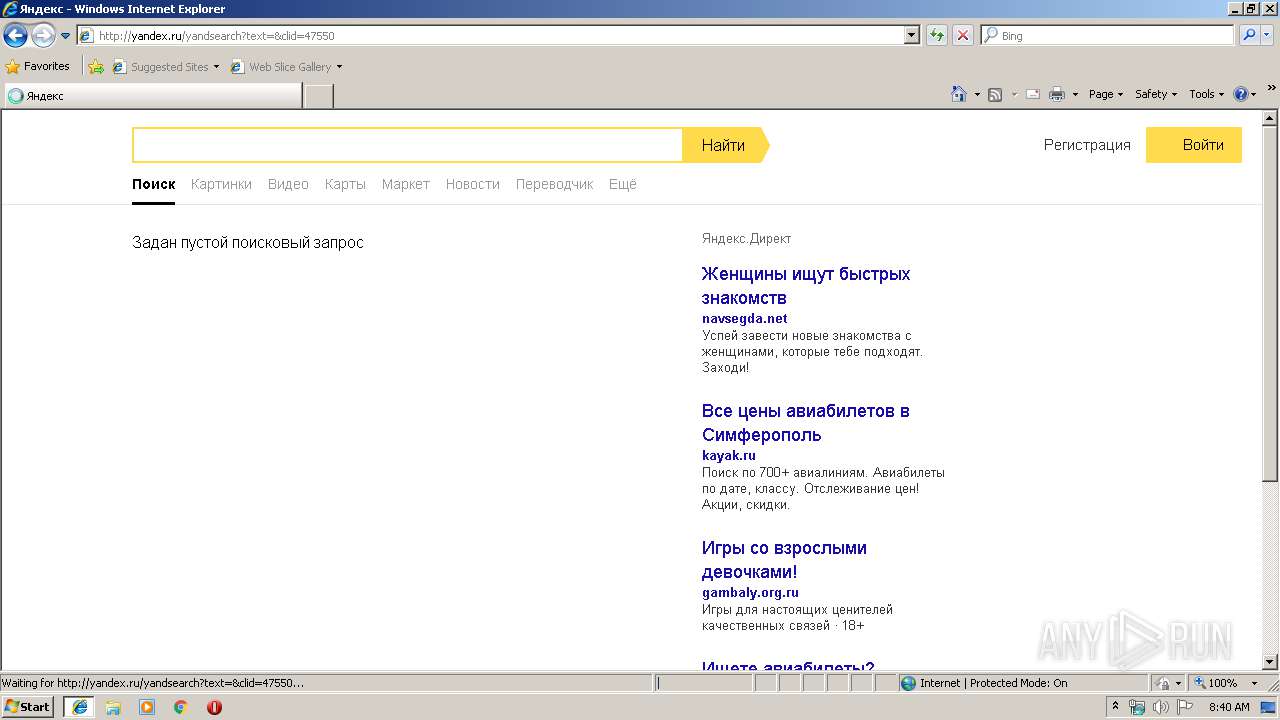This screenshot has width=1280, height=720.
Task: Open the Suggested Sites link
Action: pos(165,67)
